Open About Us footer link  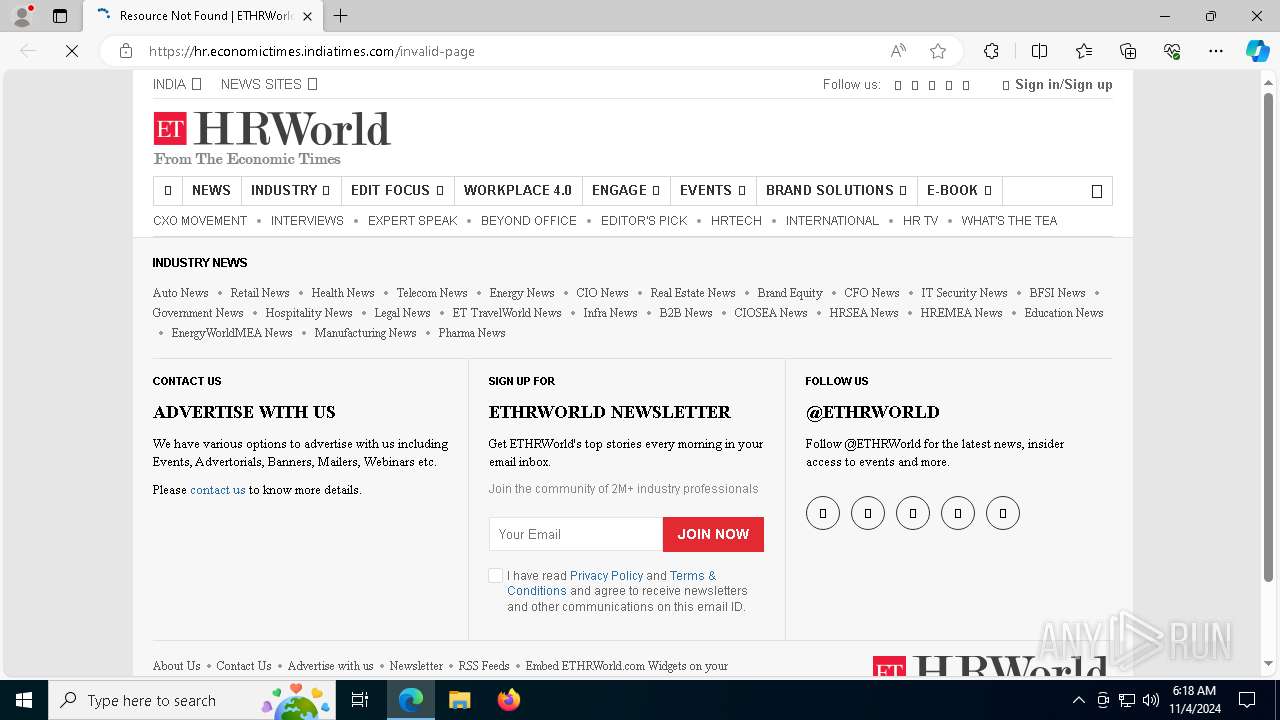(x=176, y=666)
